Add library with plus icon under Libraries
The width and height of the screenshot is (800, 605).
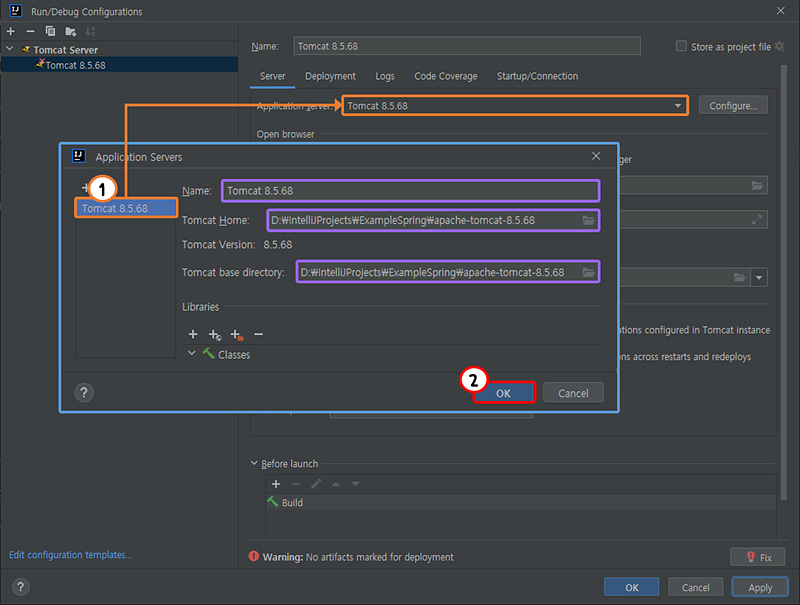[x=193, y=334]
